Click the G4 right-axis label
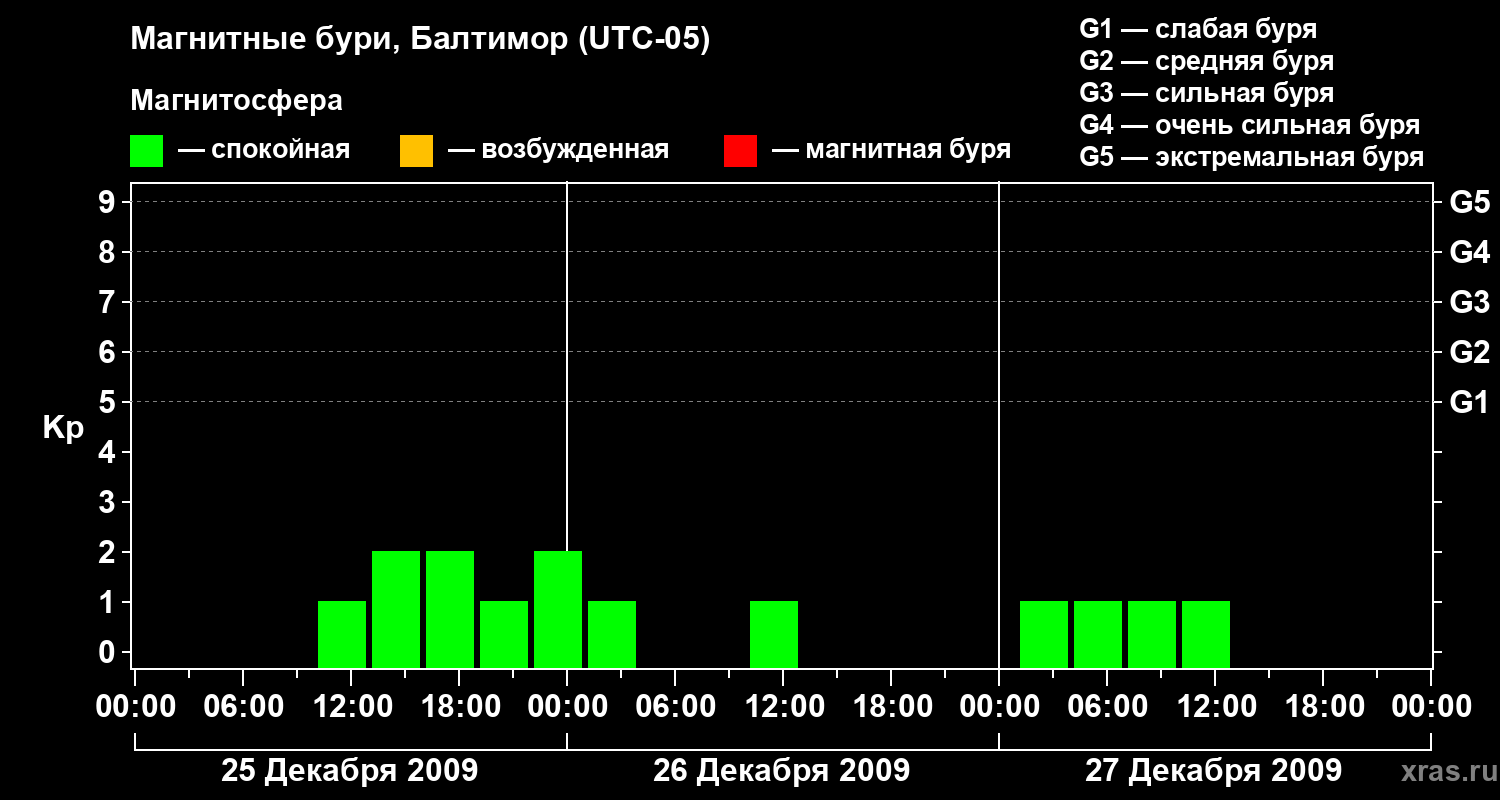Viewport: 1500px width, 800px height. tap(1469, 252)
